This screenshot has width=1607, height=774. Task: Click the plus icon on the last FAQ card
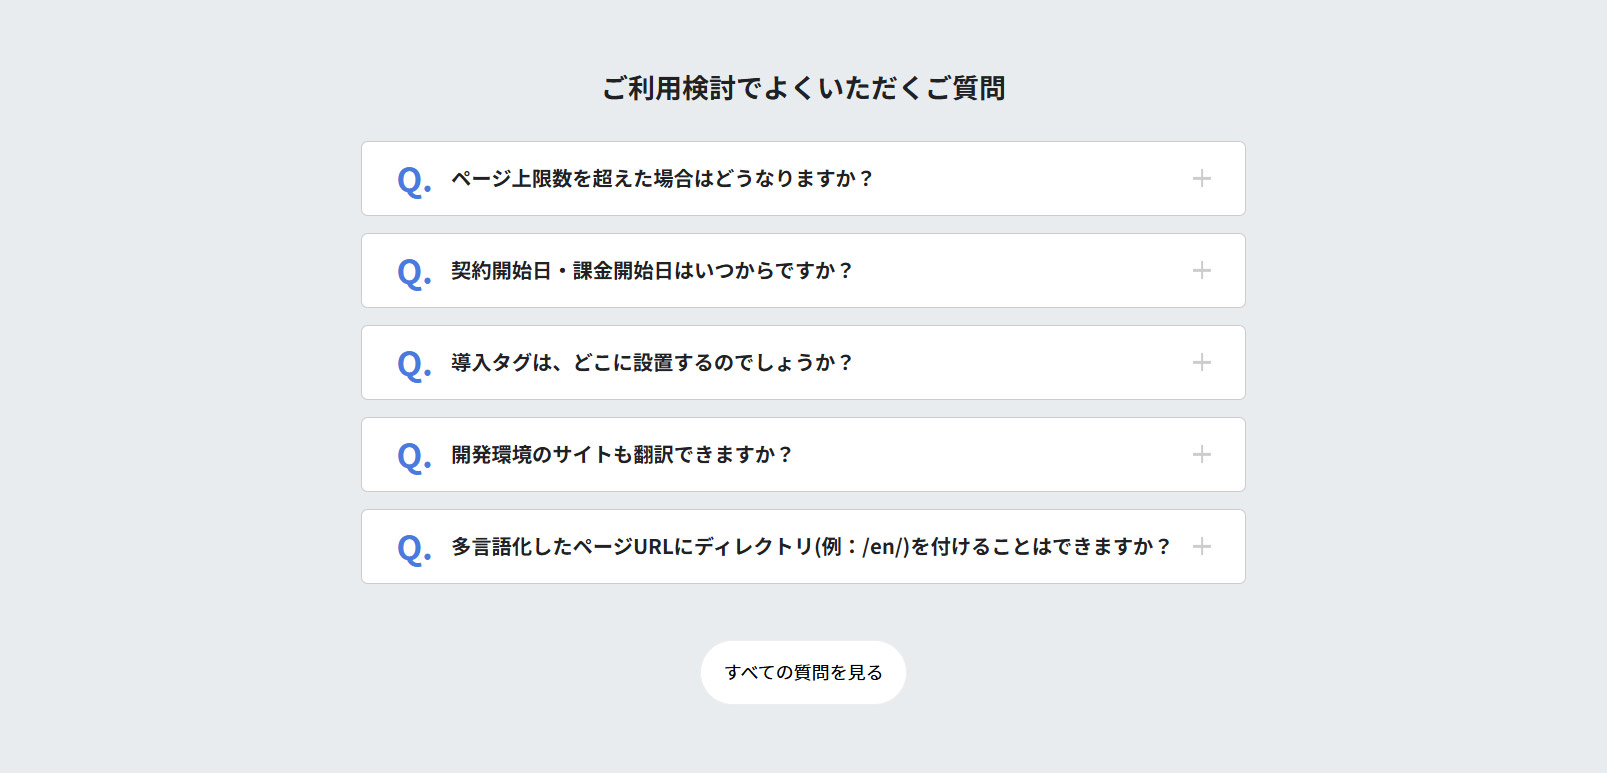[1201, 546]
